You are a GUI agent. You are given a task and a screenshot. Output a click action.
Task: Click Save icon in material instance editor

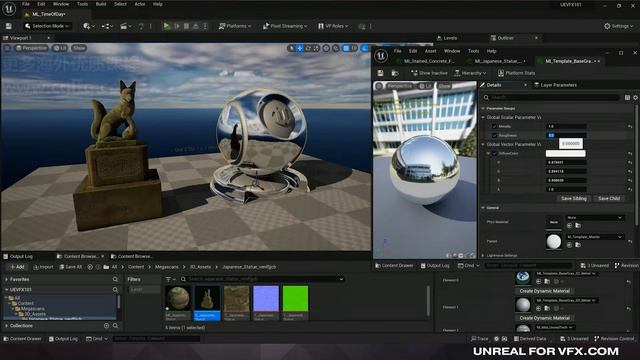click(x=380, y=73)
